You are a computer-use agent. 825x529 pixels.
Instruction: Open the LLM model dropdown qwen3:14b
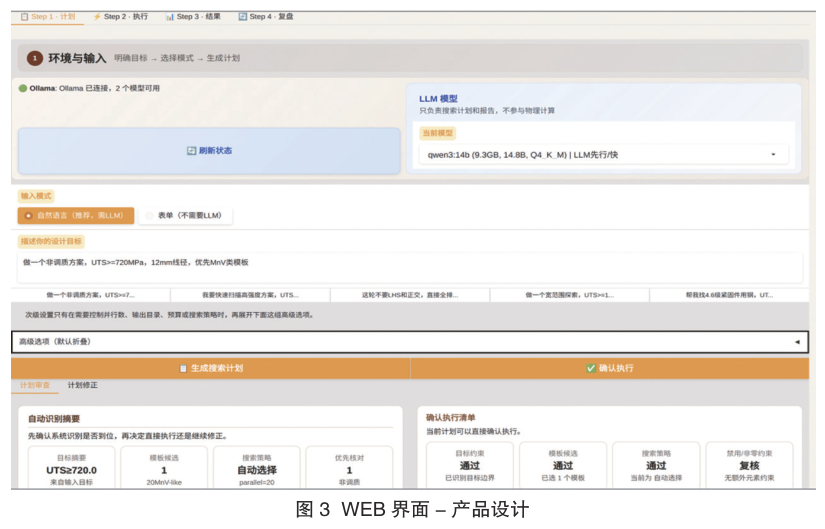pyautogui.click(x=603, y=155)
